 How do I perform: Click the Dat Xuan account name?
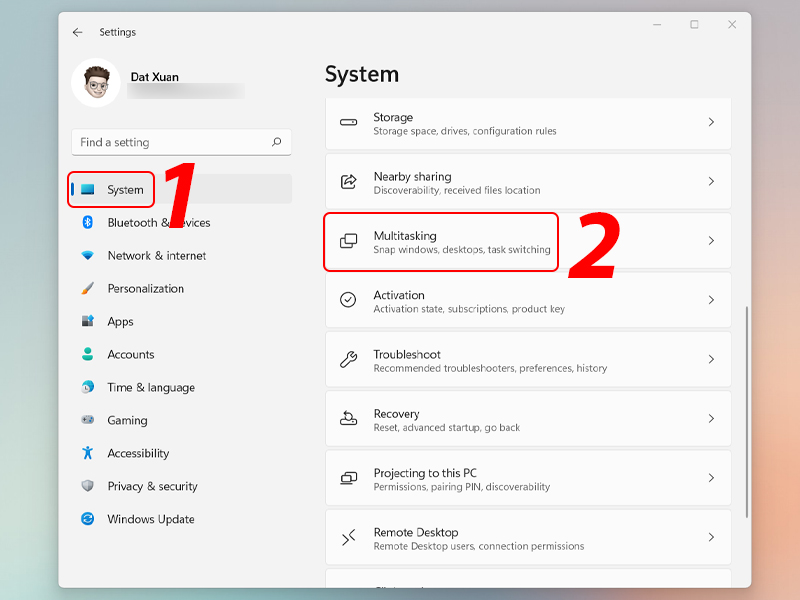click(x=155, y=77)
